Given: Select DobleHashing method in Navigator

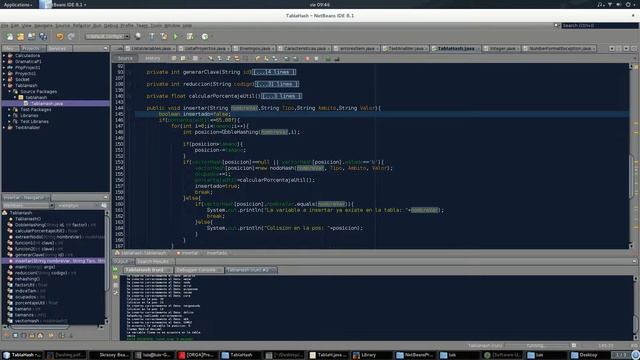Looking at the screenshot, I should [51, 225].
